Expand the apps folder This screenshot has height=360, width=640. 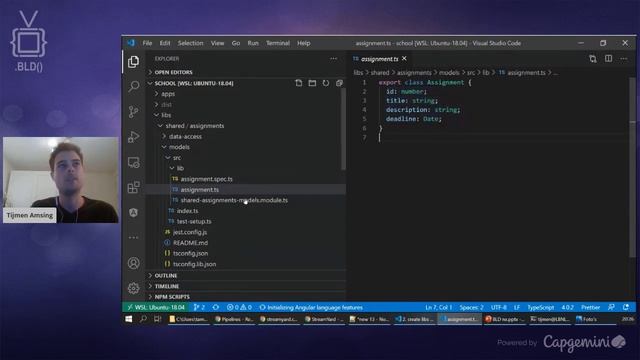click(x=246, y=94)
